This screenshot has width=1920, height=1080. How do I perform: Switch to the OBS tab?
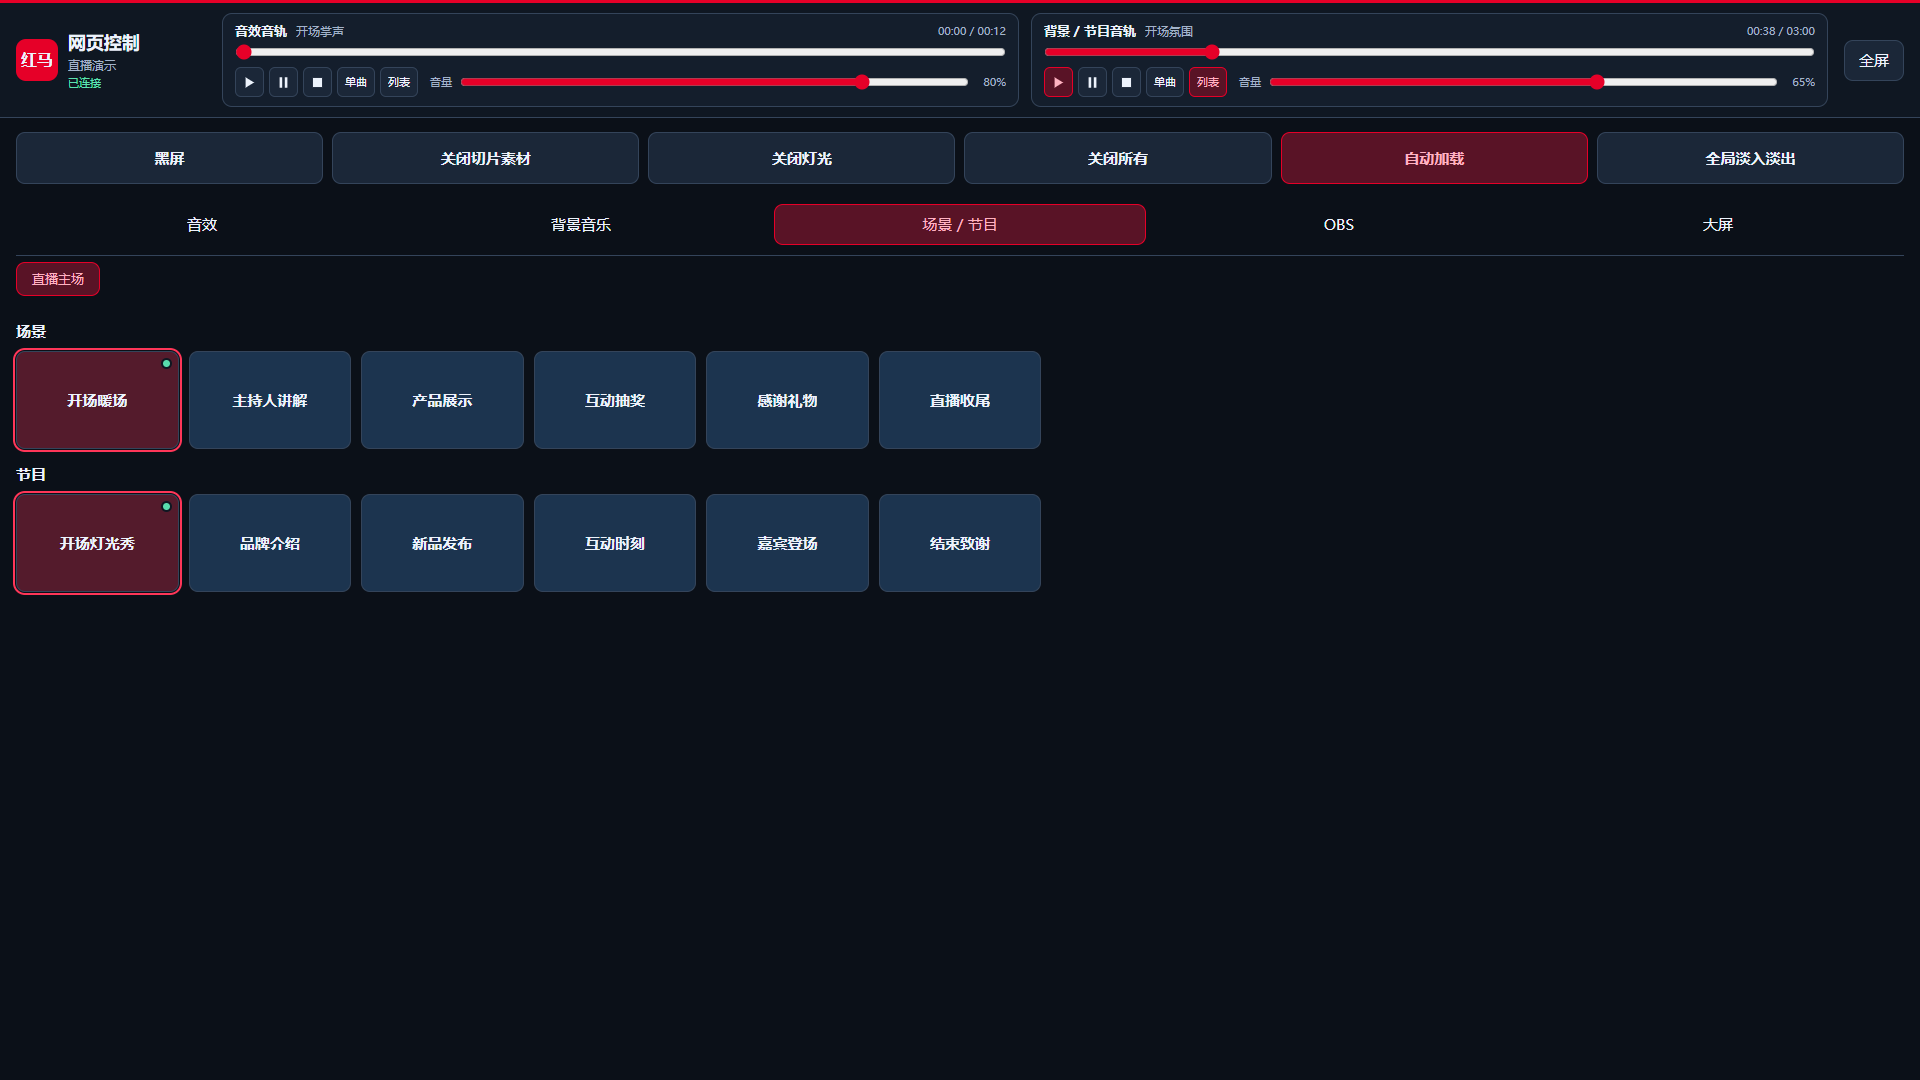click(x=1339, y=225)
